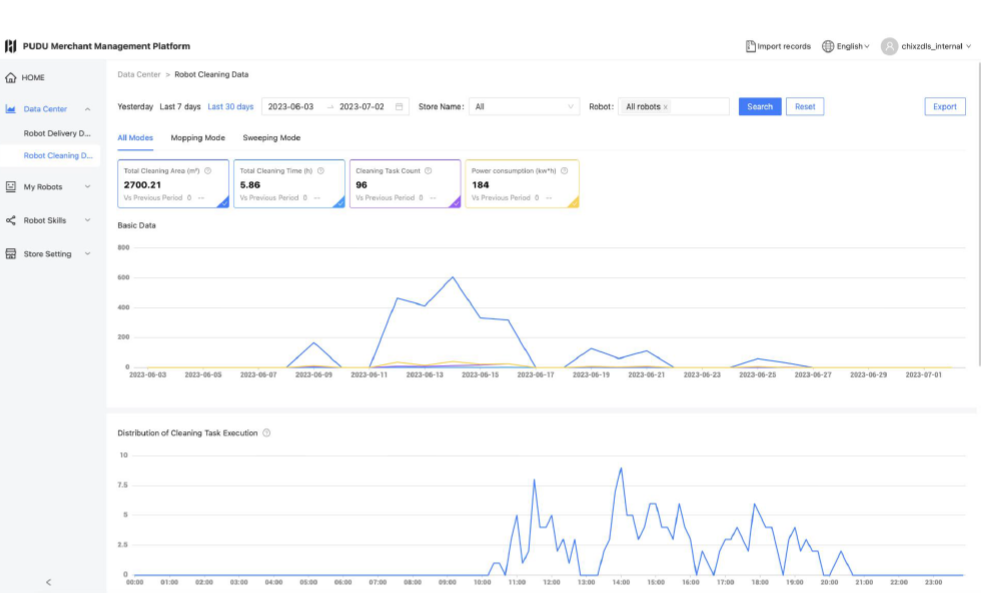Remove the All robots tag

coord(666,107)
